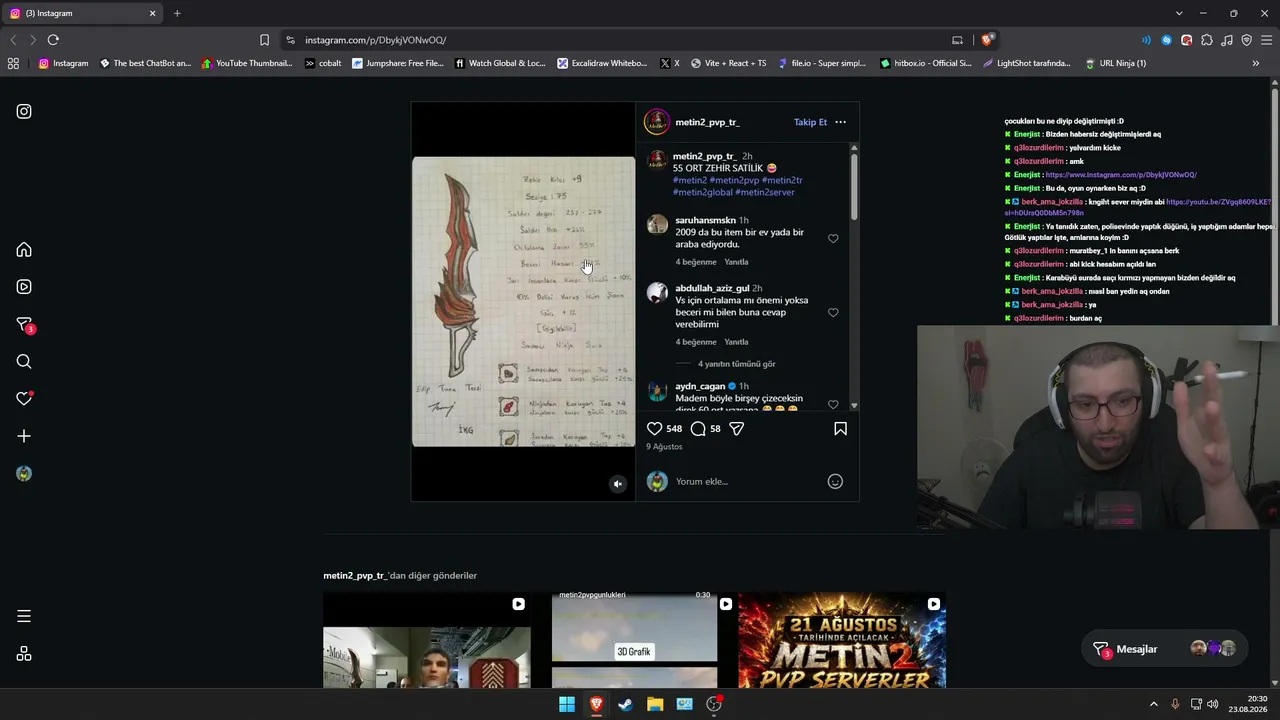Click the #metin2server hashtag
This screenshot has height=720, width=1280.
[x=765, y=192]
